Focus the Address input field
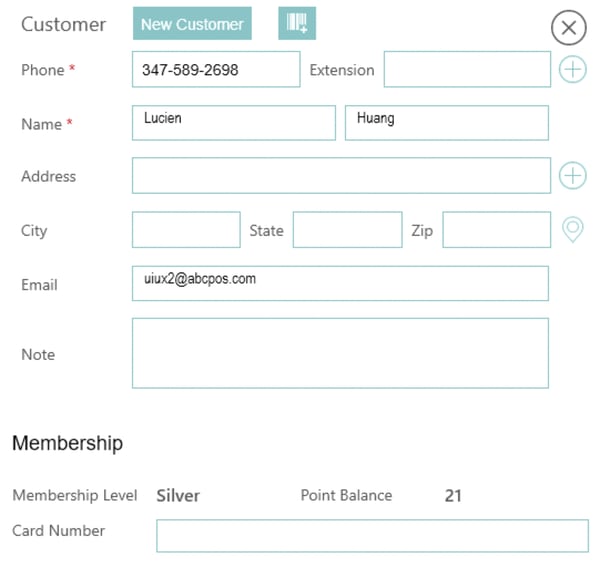 click(341, 175)
